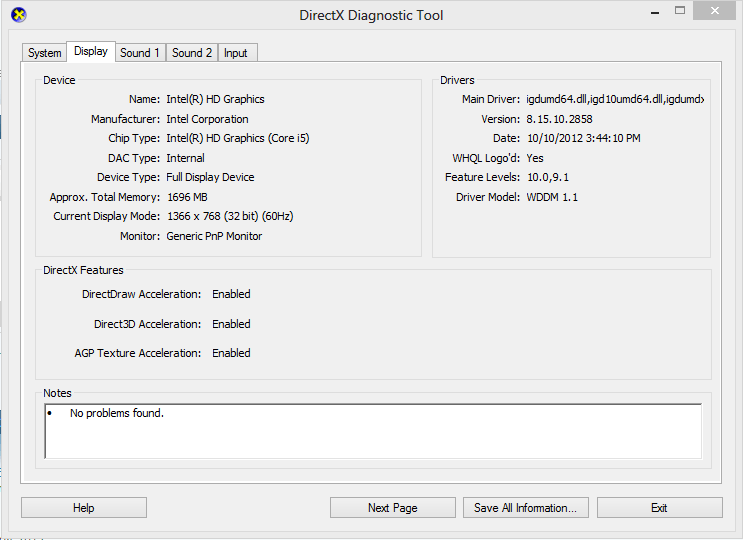743x540 pixels.
Task: Click manufacturer value 'Intel Corporation'
Action: [x=207, y=119]
